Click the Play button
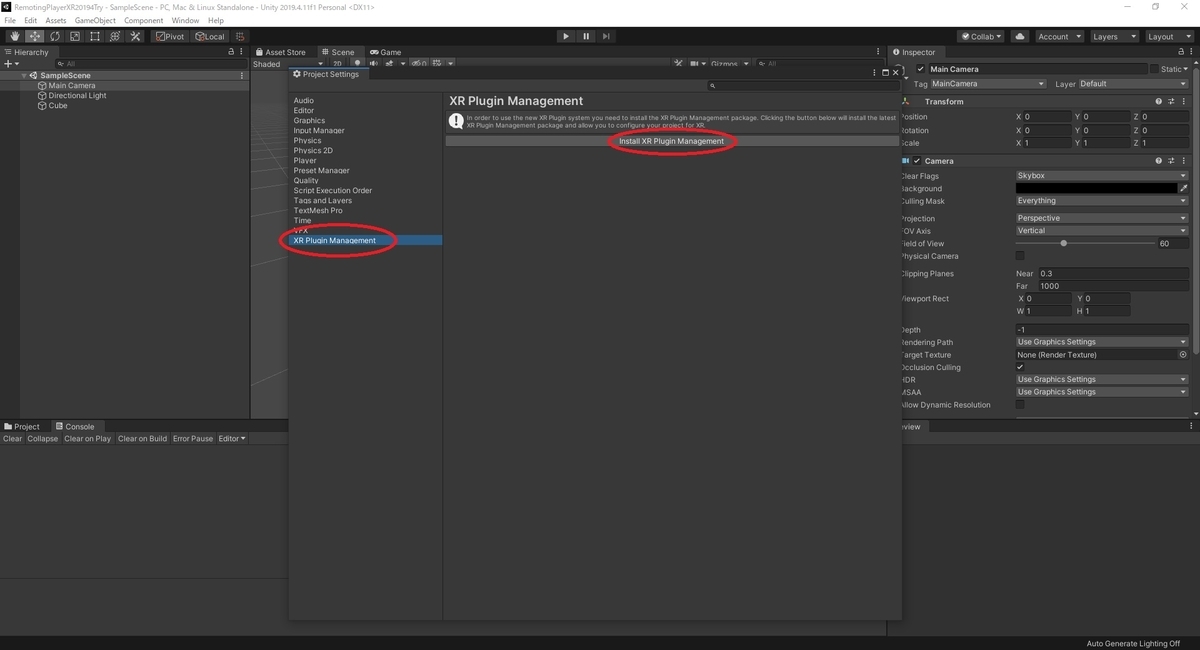 click(x=565, y=36)
